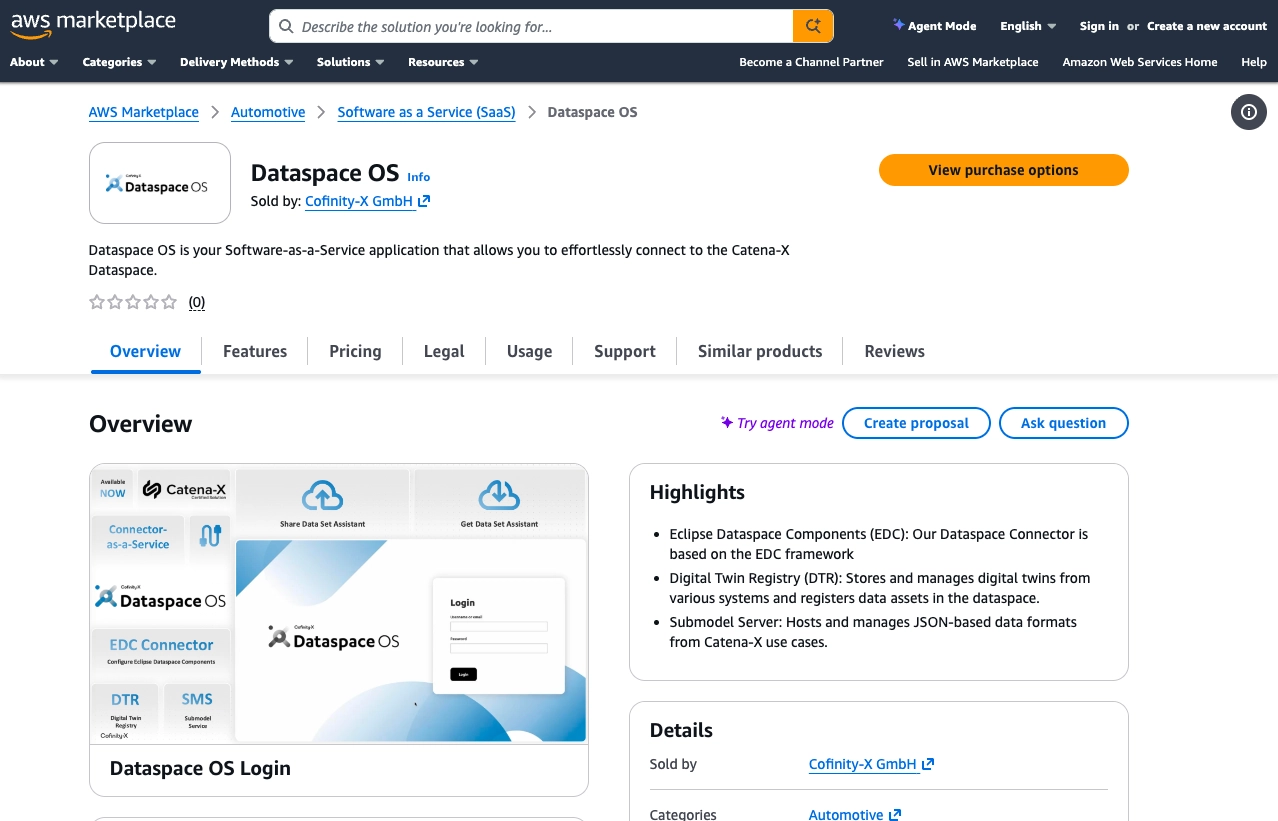Image resolution: width=1278 pixels, height=821 pixels.
Task: Open the English language selector
Action: pos(1028,26)
